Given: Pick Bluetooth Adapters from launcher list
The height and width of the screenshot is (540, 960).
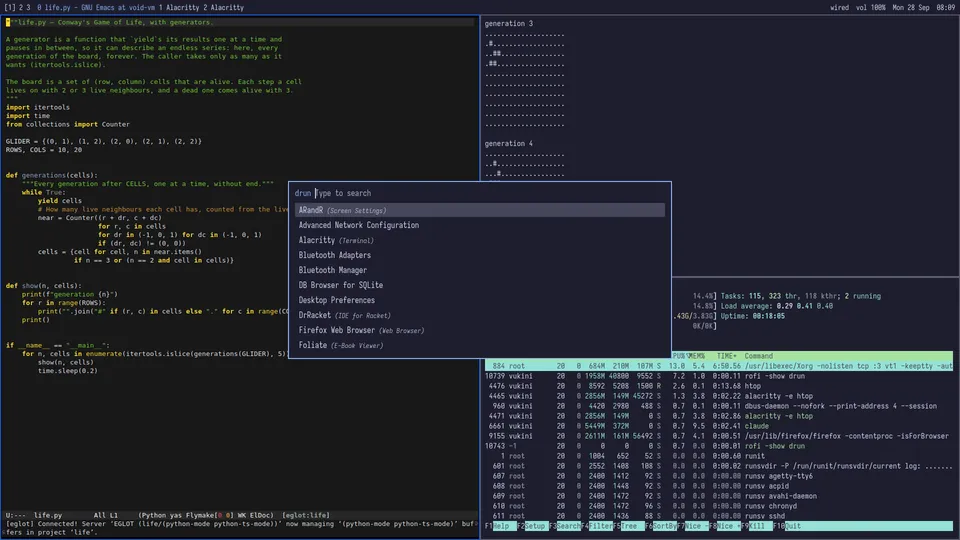Looking at the screenshot, I should (479, 255).
